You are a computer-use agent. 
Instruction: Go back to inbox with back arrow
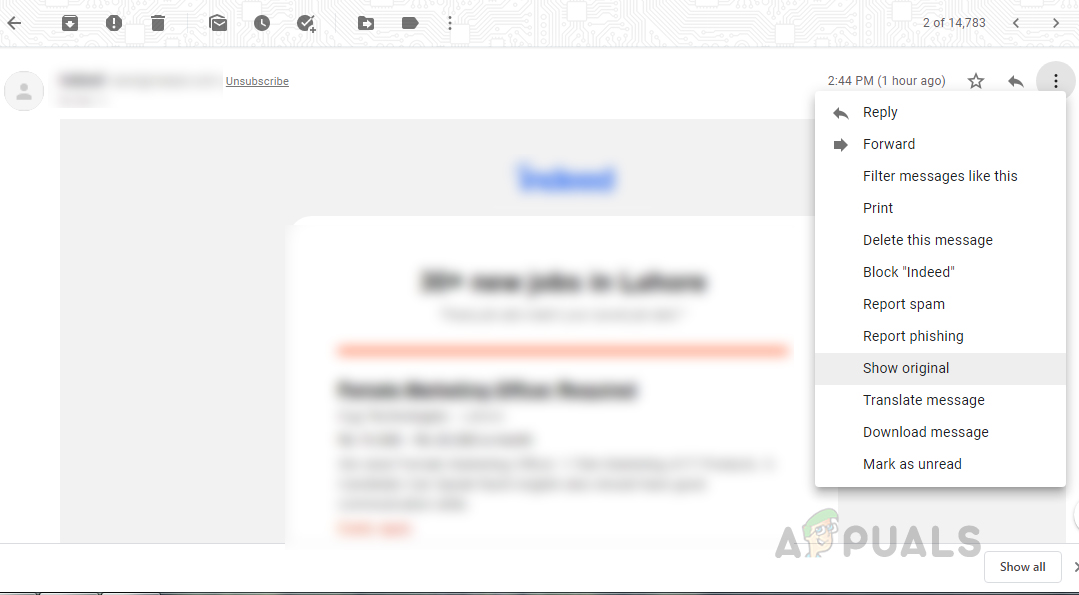pyautogui.click(x=14, y=23)
